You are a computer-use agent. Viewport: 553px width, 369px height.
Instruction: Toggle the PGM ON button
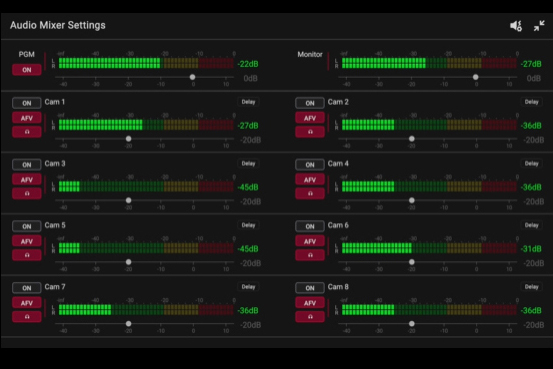(x=27, y=70)
